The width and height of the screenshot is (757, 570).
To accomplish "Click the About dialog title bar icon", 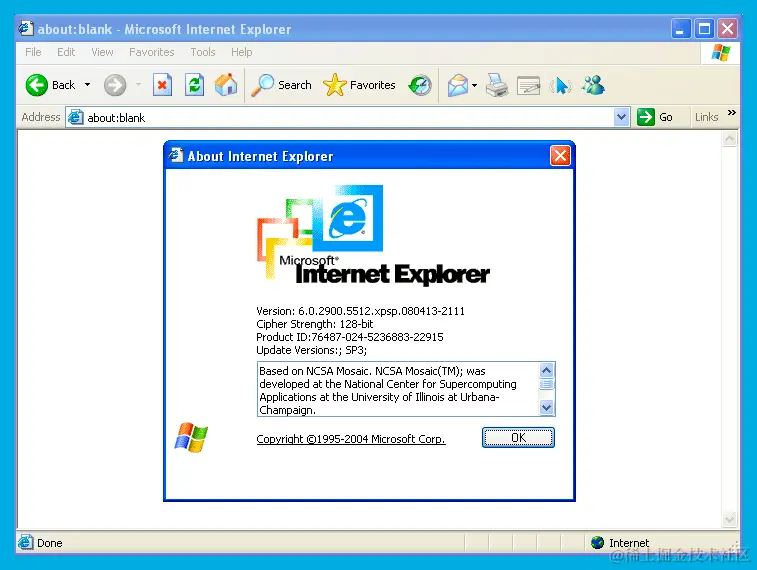I will click(176, 155).
